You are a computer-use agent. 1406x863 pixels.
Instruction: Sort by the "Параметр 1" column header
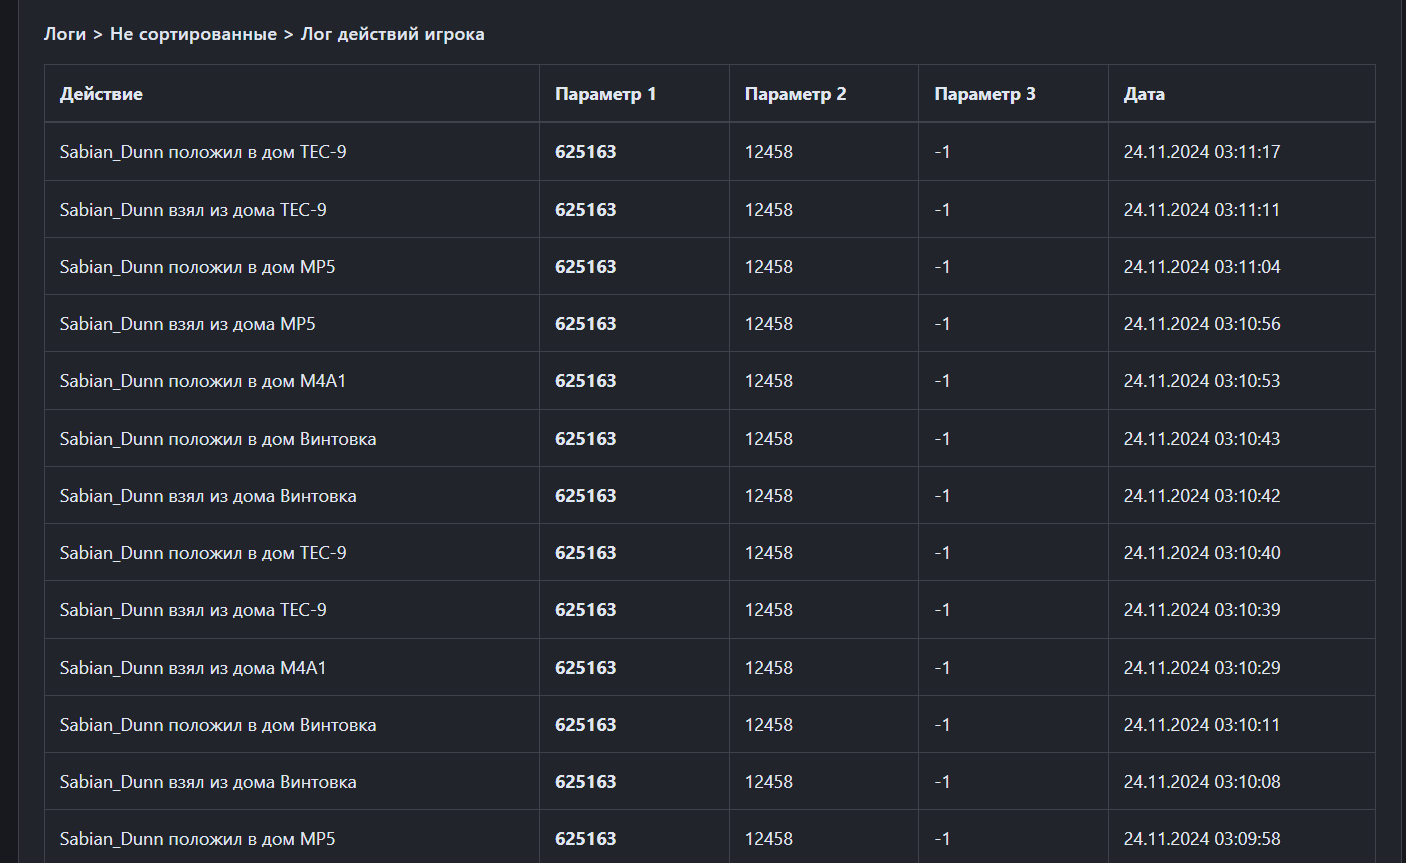(x=605, y=94)
